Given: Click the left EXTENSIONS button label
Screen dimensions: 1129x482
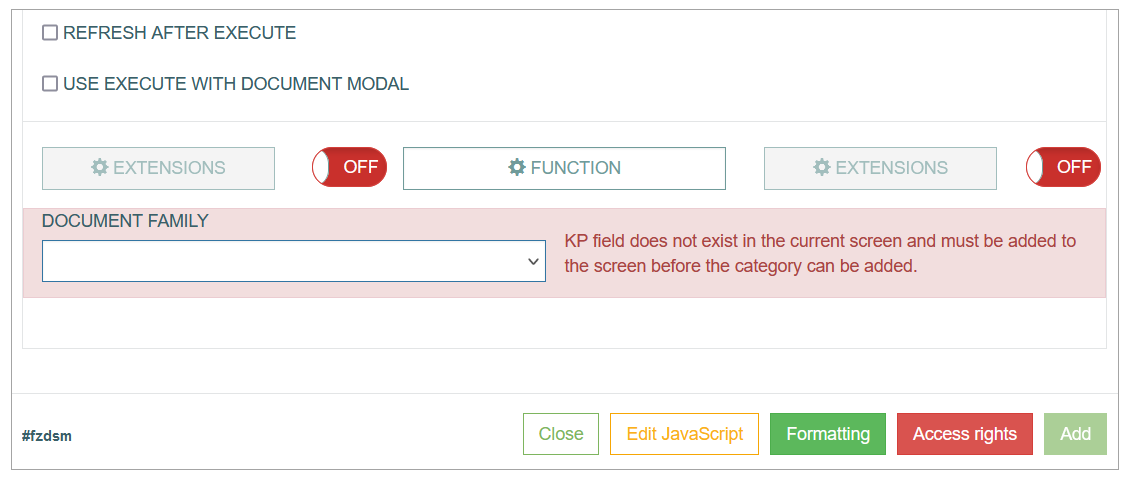Looking at the screenshot, I should (169, 168).
